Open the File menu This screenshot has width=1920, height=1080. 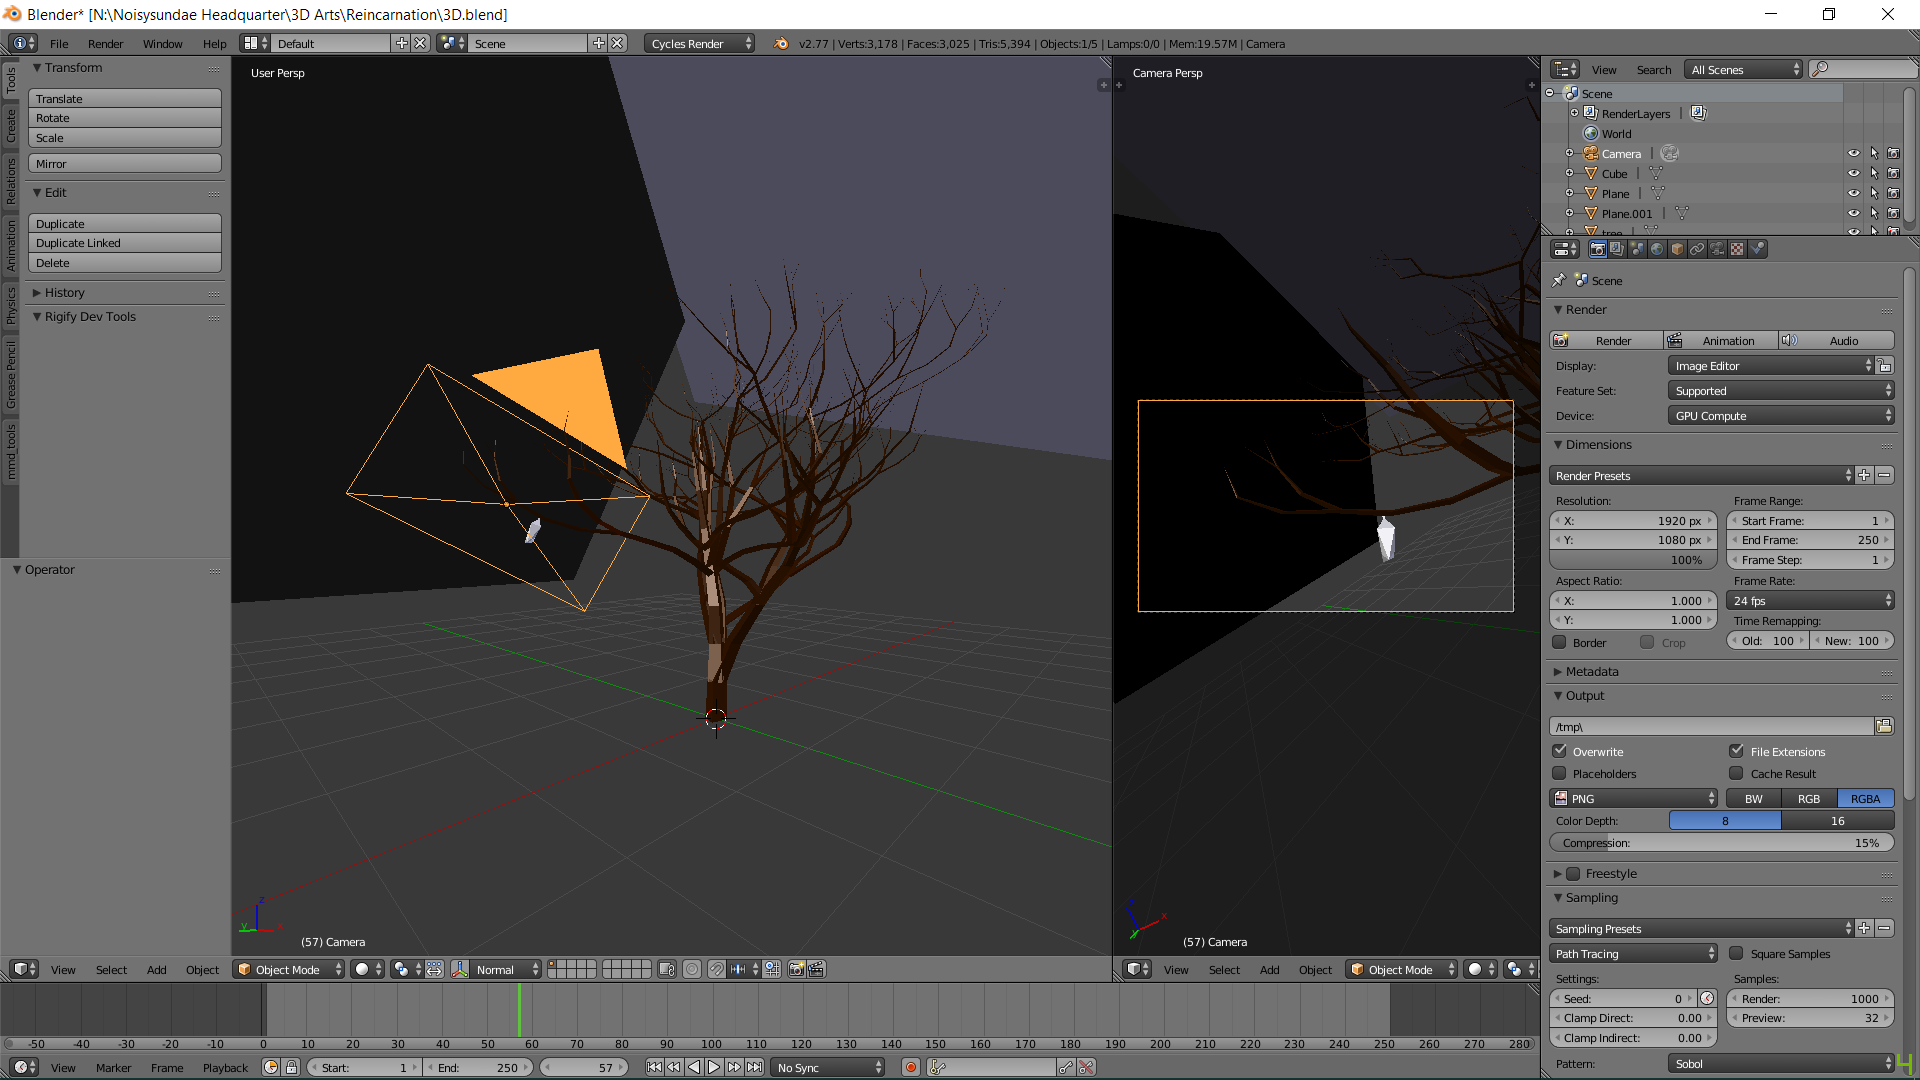click(59, 43)
